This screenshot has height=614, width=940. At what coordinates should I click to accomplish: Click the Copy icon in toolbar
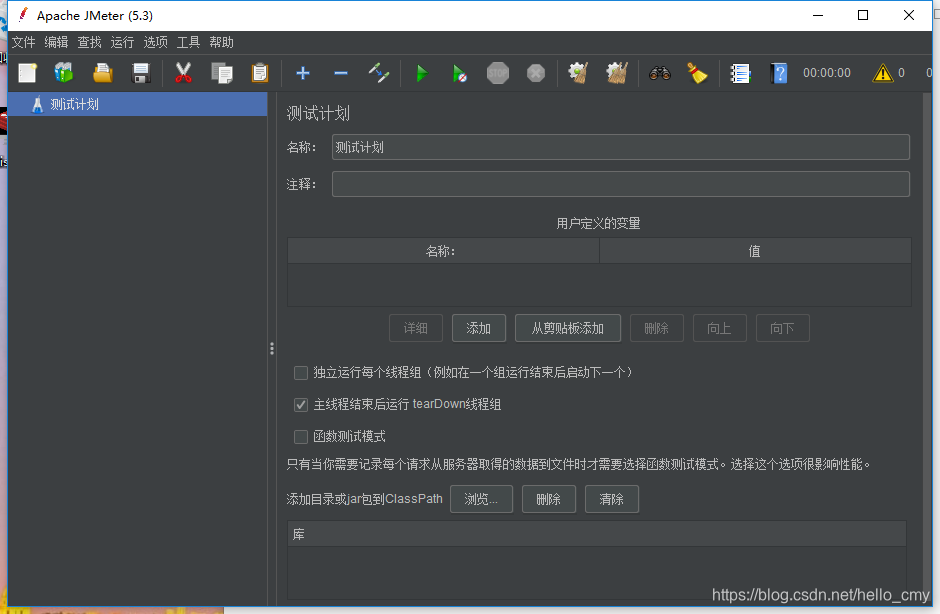pyautogui.click(x=222, y=73)
